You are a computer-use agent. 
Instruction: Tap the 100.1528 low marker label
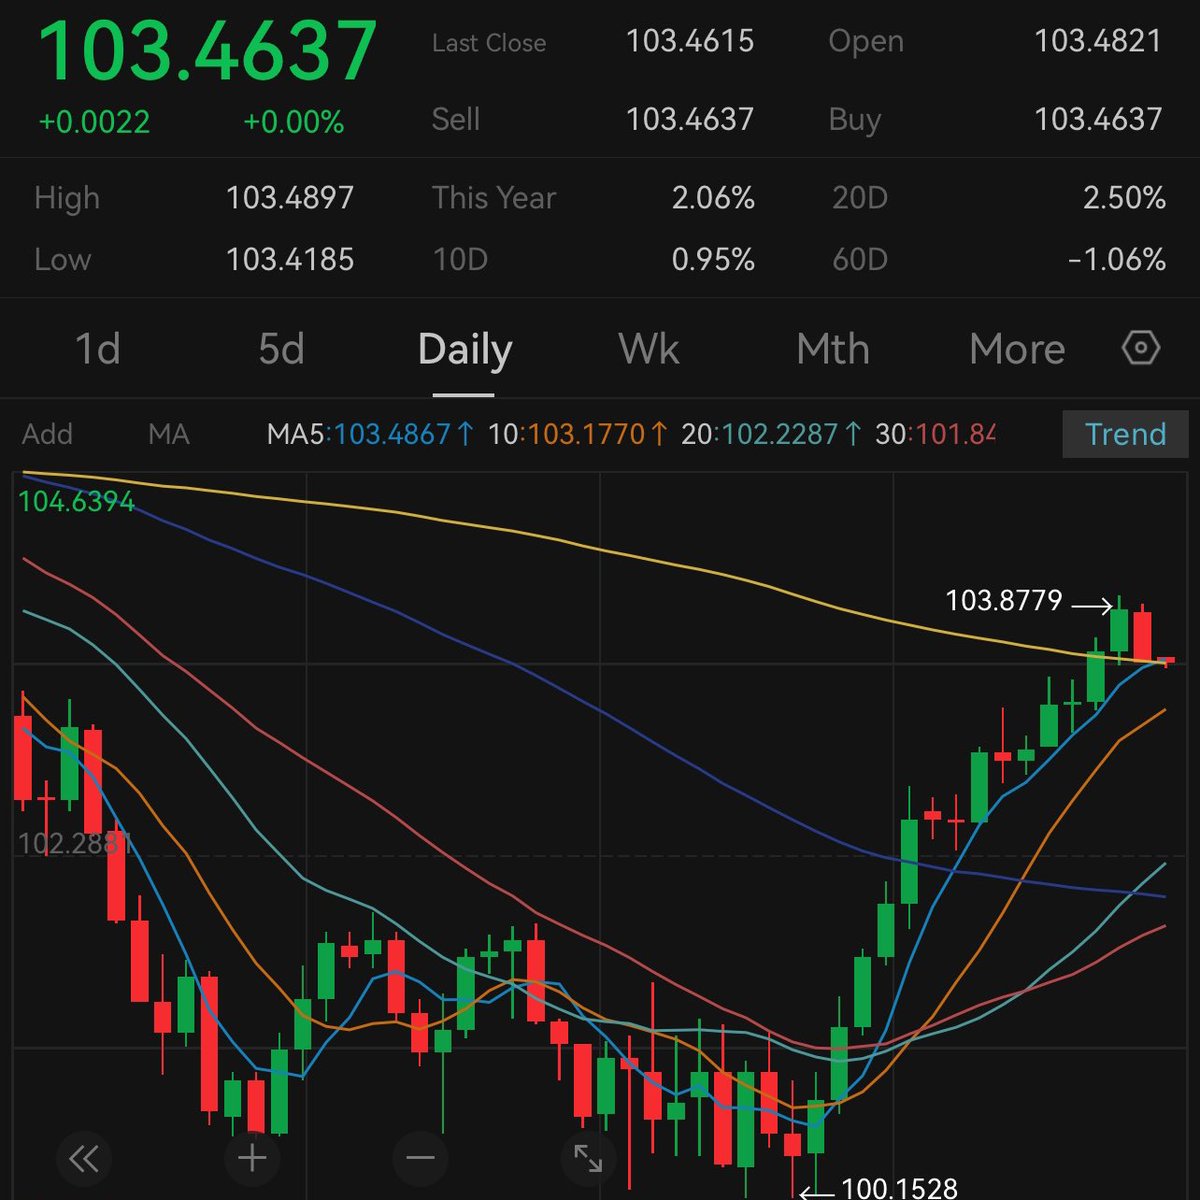[x=900, y=1187]
